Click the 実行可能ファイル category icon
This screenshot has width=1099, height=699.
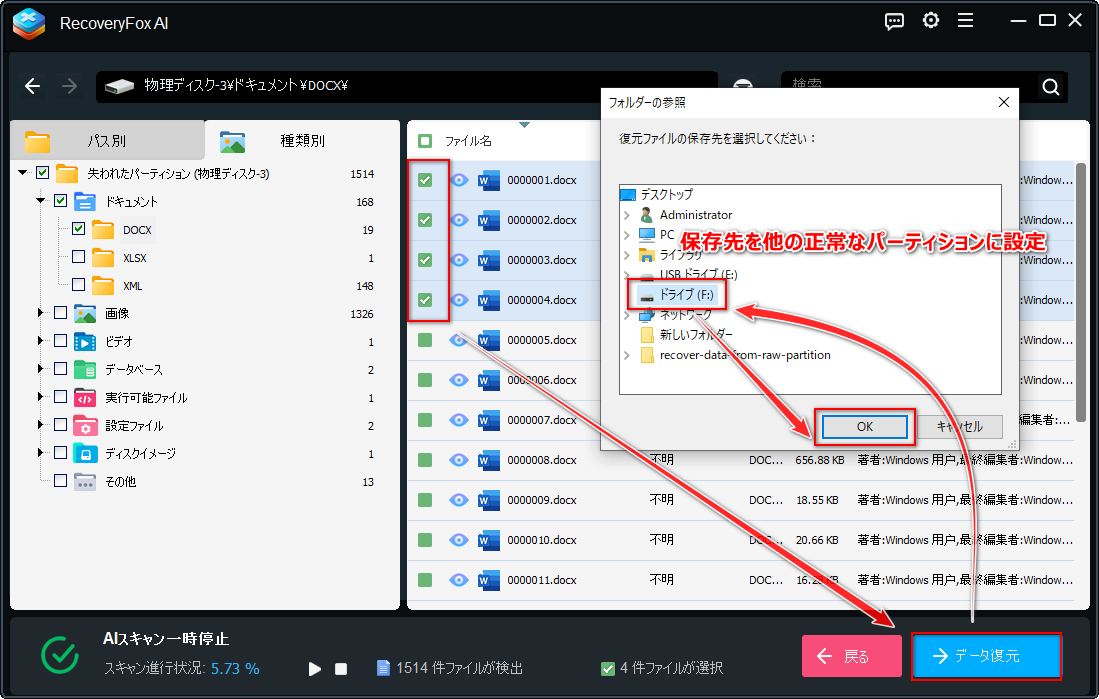[85, 398]
